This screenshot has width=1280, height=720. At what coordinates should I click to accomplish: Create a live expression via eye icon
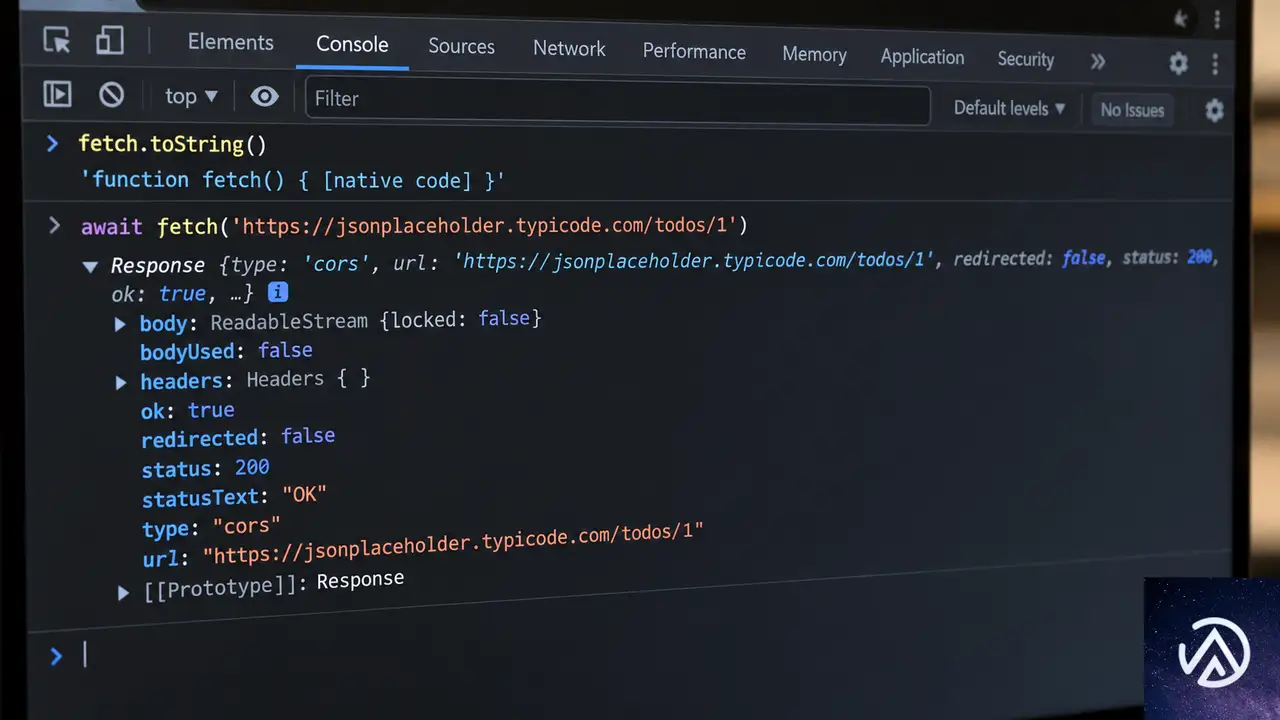[264, 97]
